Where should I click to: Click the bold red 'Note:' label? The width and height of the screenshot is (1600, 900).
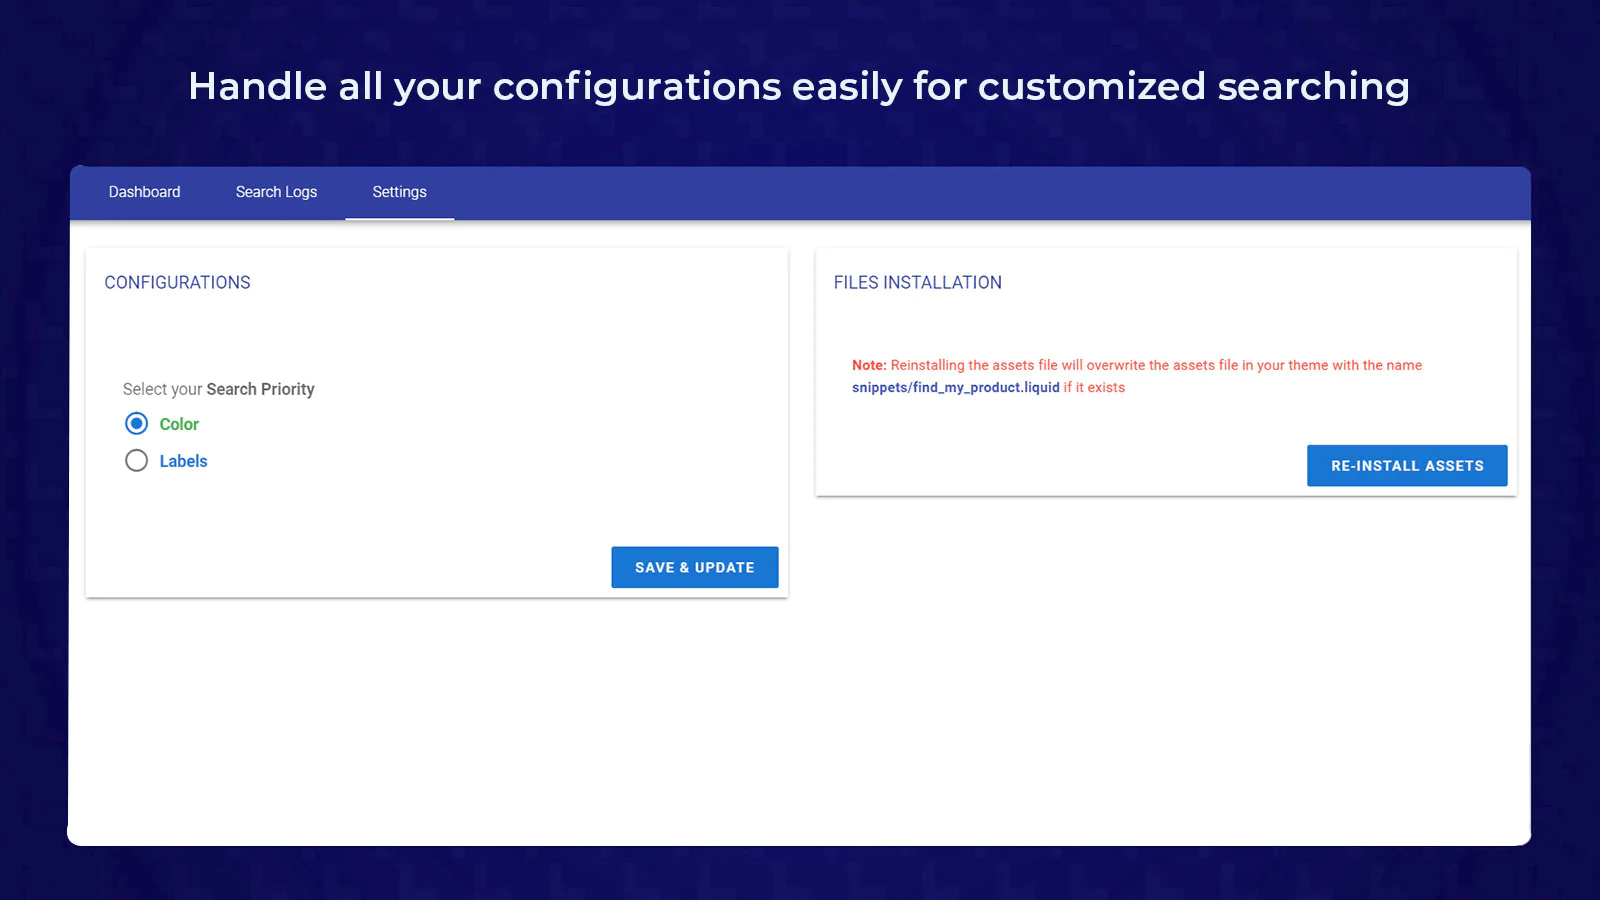[869, 366]
